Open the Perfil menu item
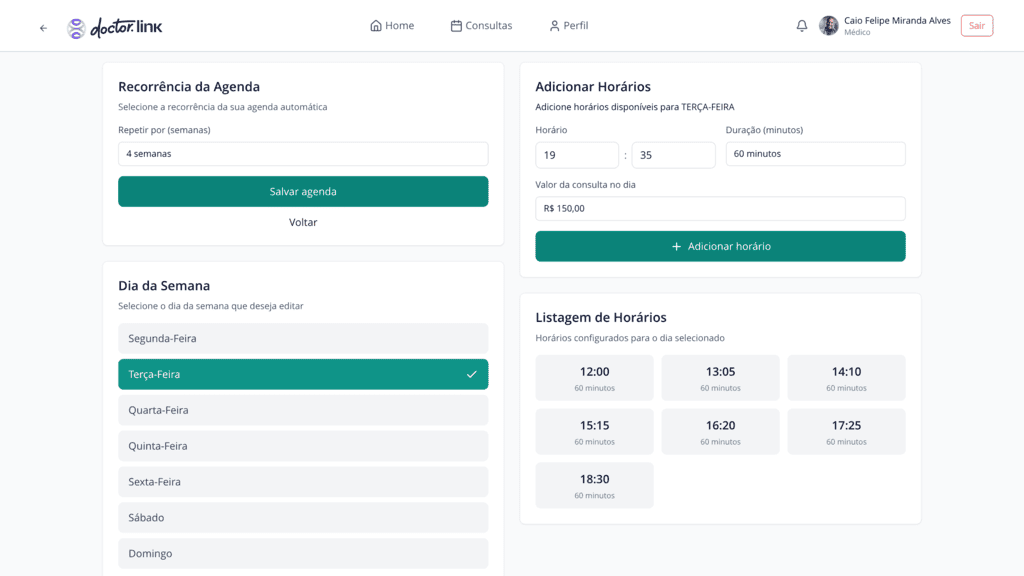Image resolution: width=1024 pixels, height=576 pixels. point(568,26)
